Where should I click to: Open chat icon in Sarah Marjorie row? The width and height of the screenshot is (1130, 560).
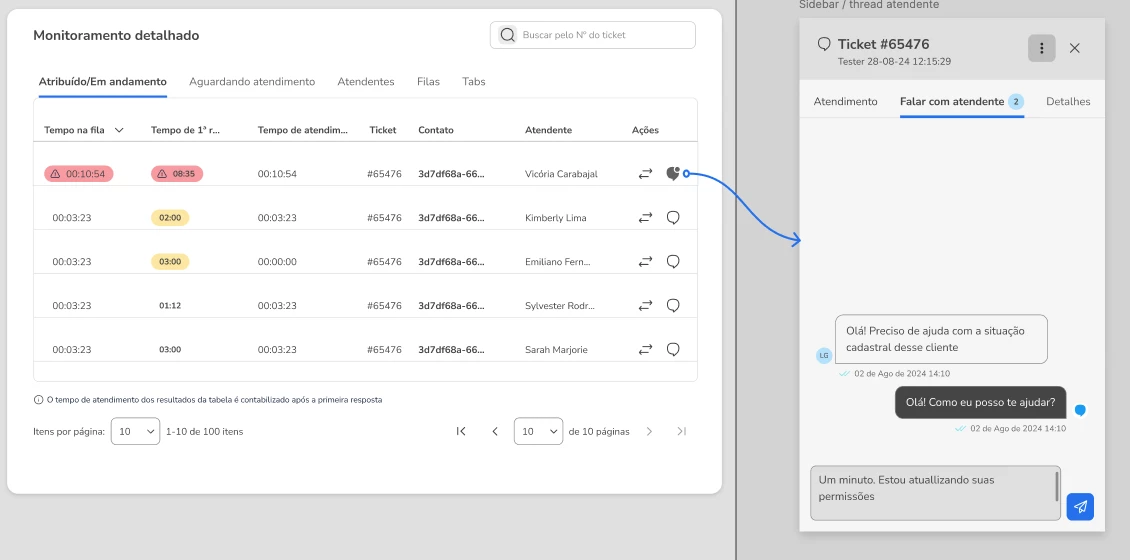pyautogui.click(x=673, y=350)
